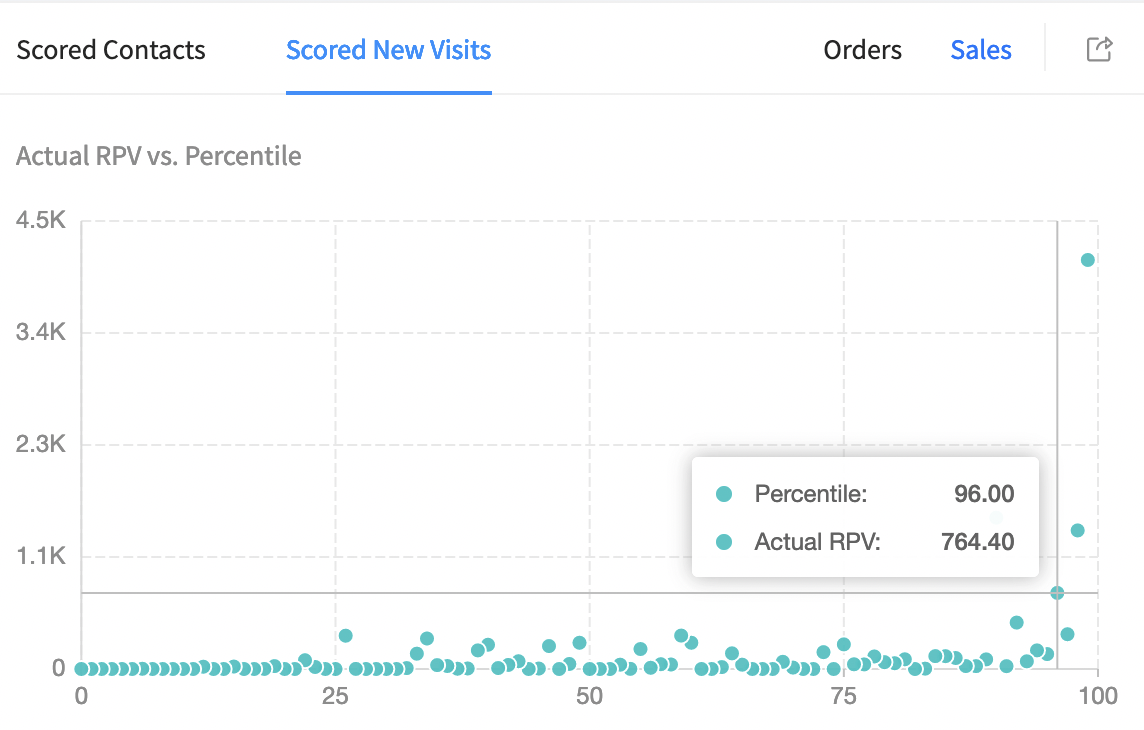Click the first data point at percentile 0

coord(82,669)
